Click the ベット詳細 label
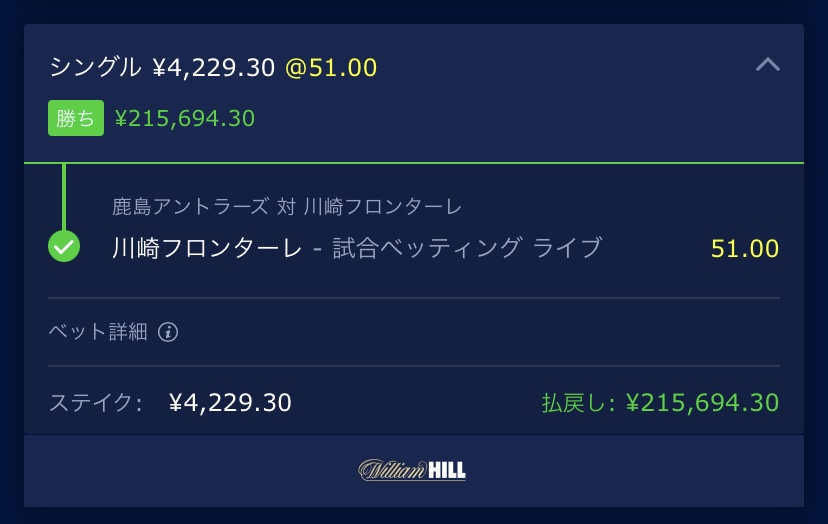828x524 pixels. 98,332
